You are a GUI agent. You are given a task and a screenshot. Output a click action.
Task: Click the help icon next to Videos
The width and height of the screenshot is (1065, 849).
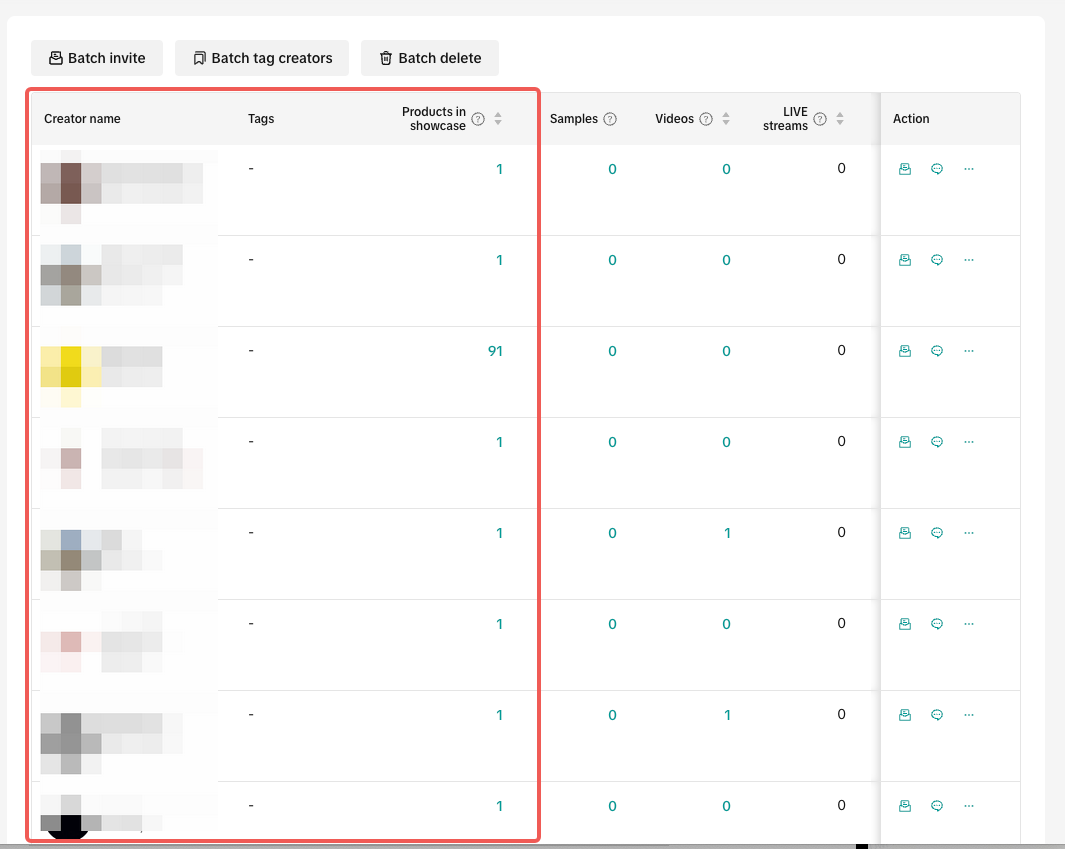click(x=706, y=119)
